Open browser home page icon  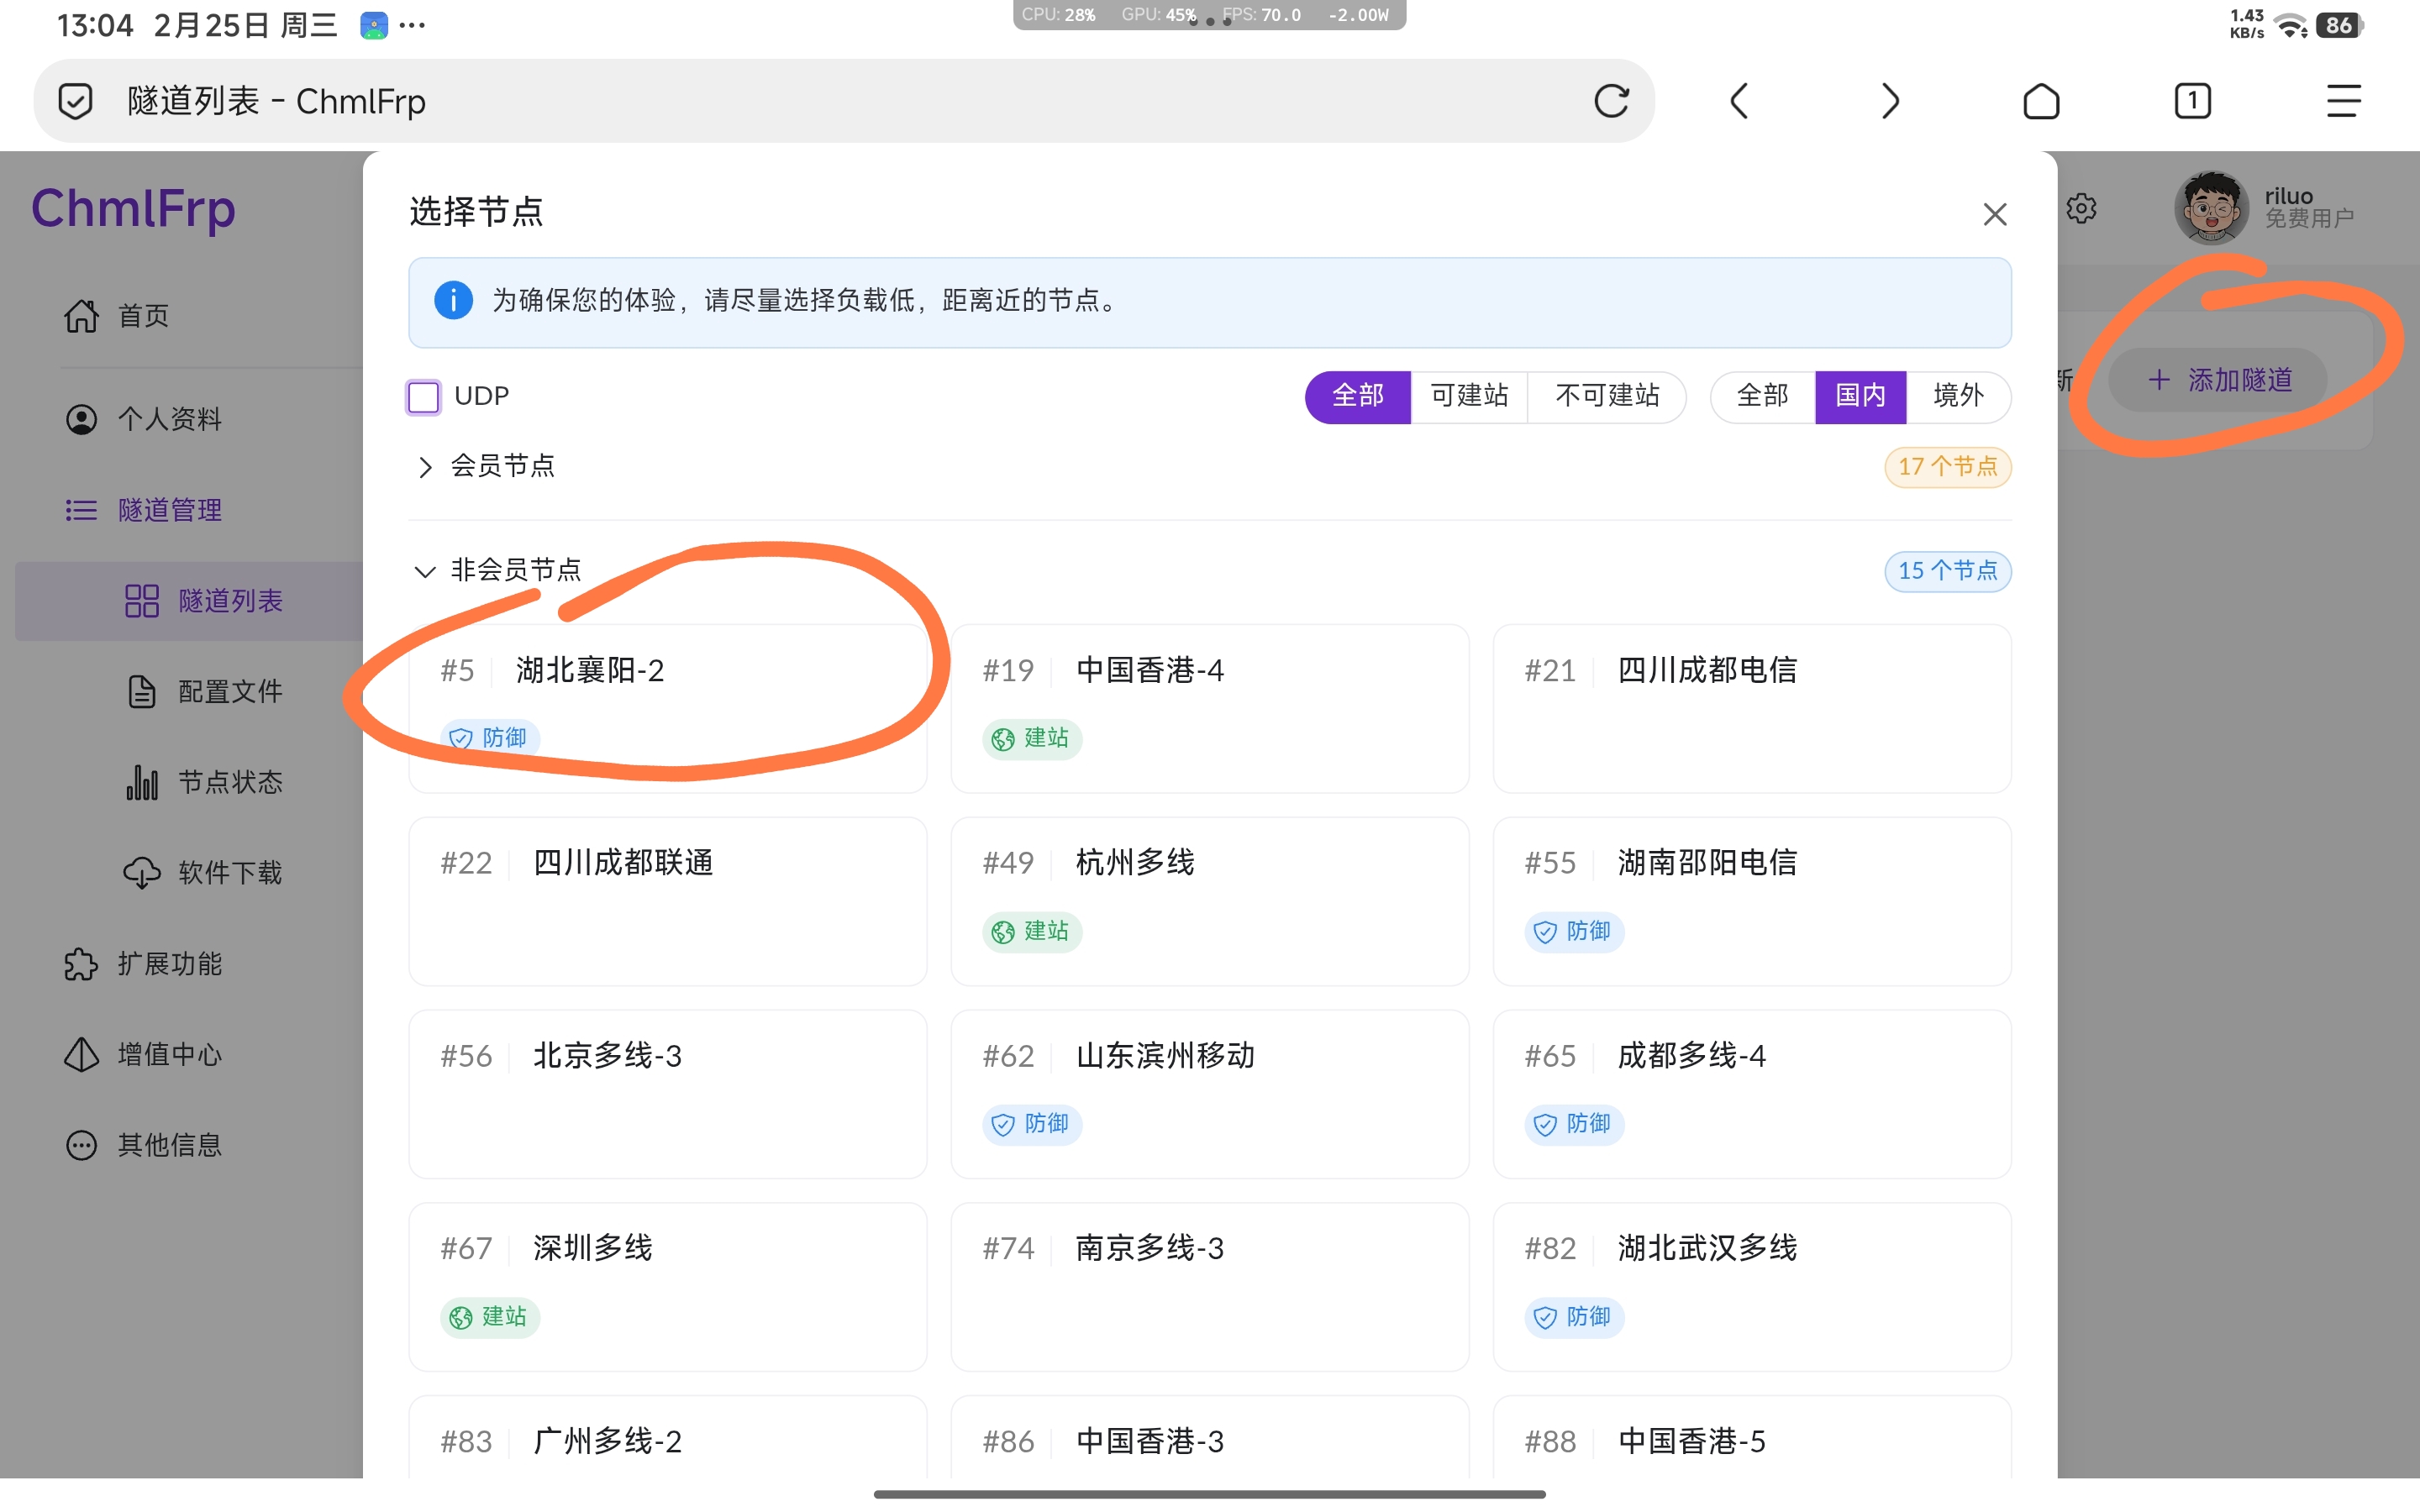2041,101
